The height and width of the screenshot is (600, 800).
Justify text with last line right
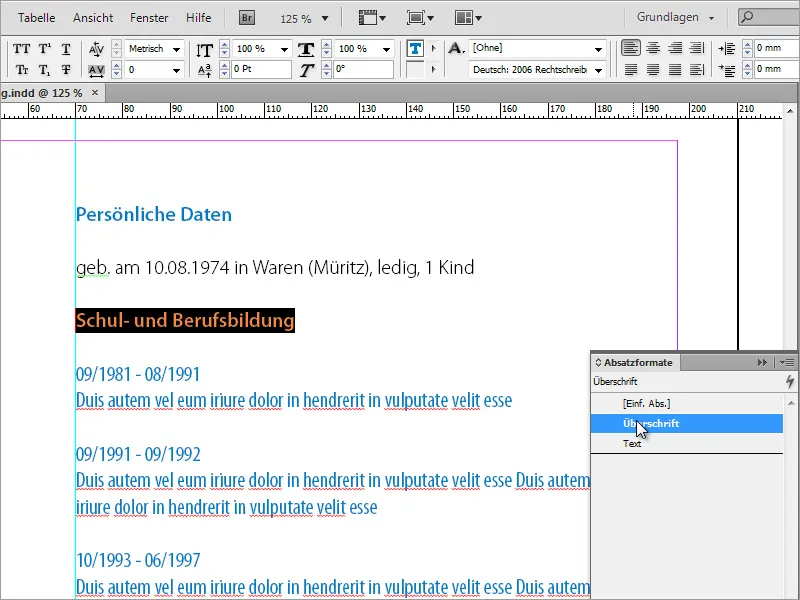675,69
